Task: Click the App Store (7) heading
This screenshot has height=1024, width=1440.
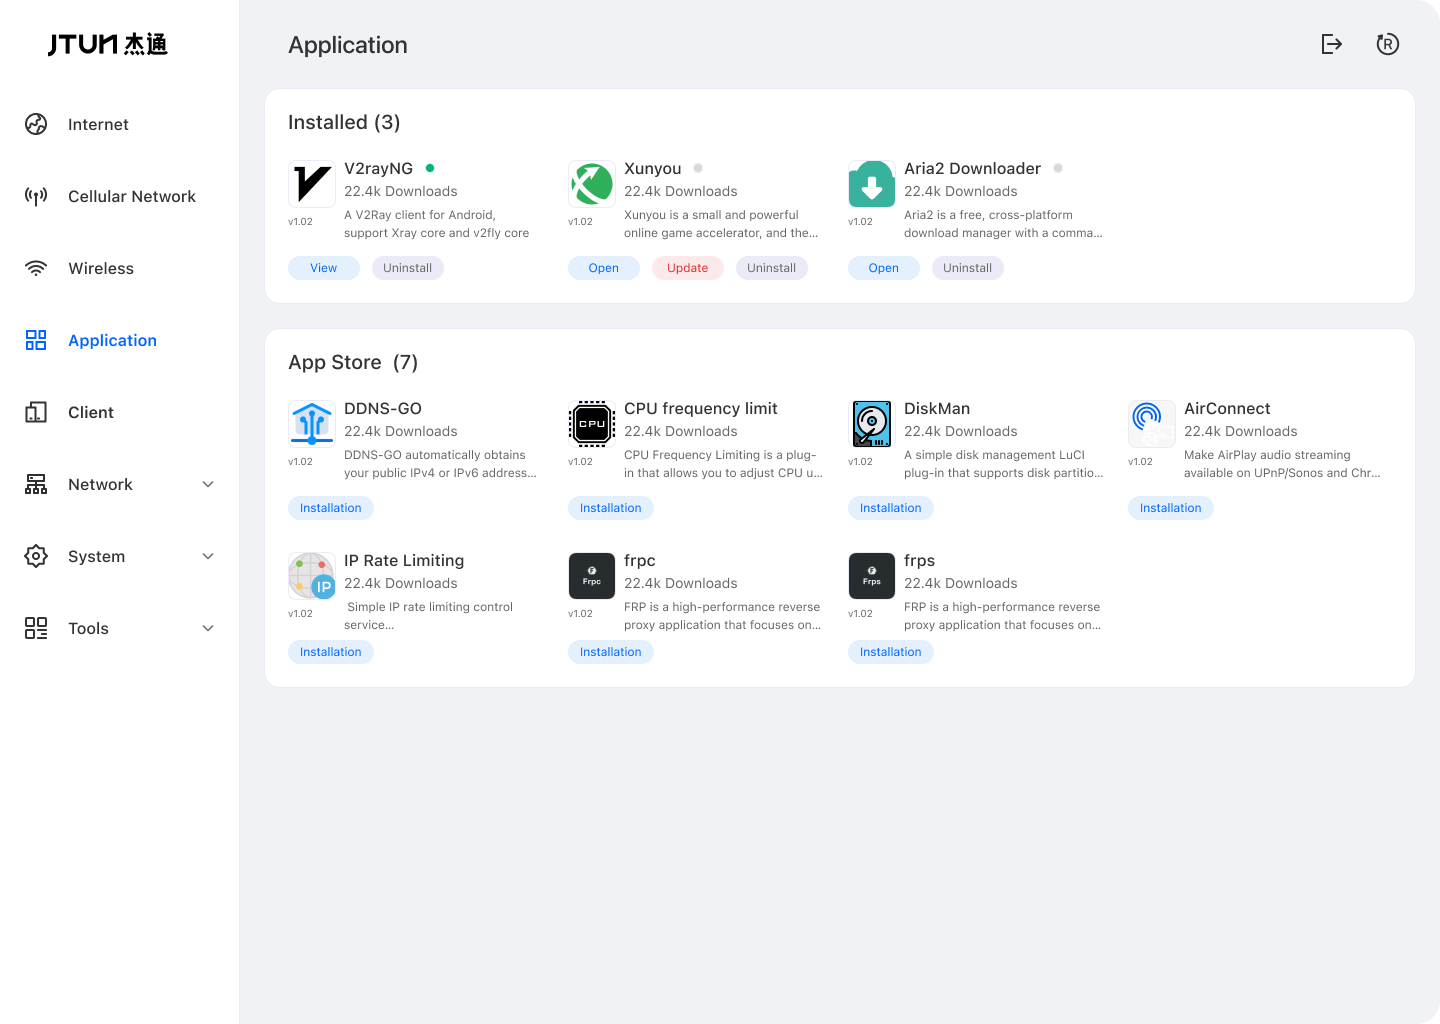Action: tap(353, 362)
